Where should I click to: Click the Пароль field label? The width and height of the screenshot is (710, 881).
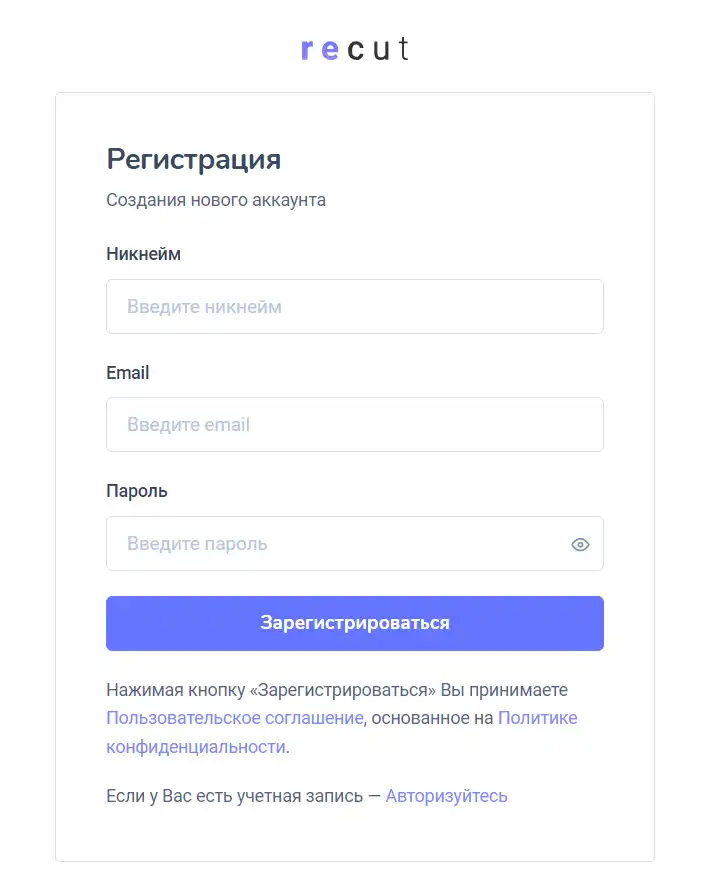point(136,491)
